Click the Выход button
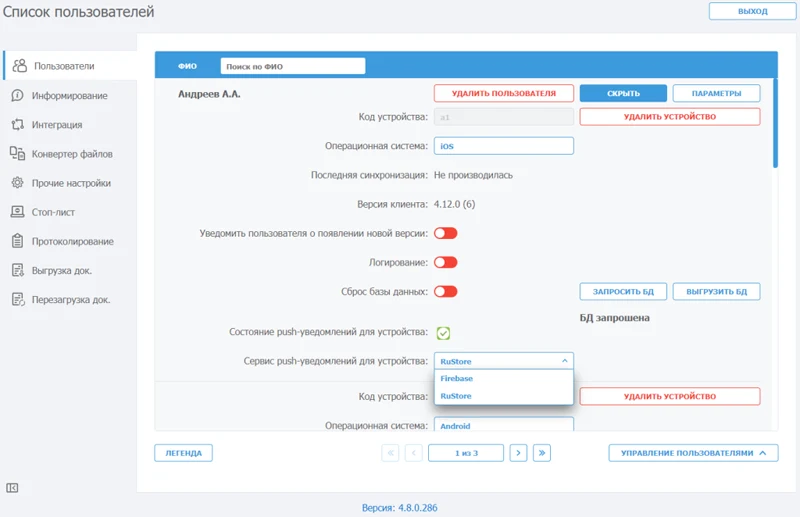Viewport: 800px width, 517px height. (753, 11)
